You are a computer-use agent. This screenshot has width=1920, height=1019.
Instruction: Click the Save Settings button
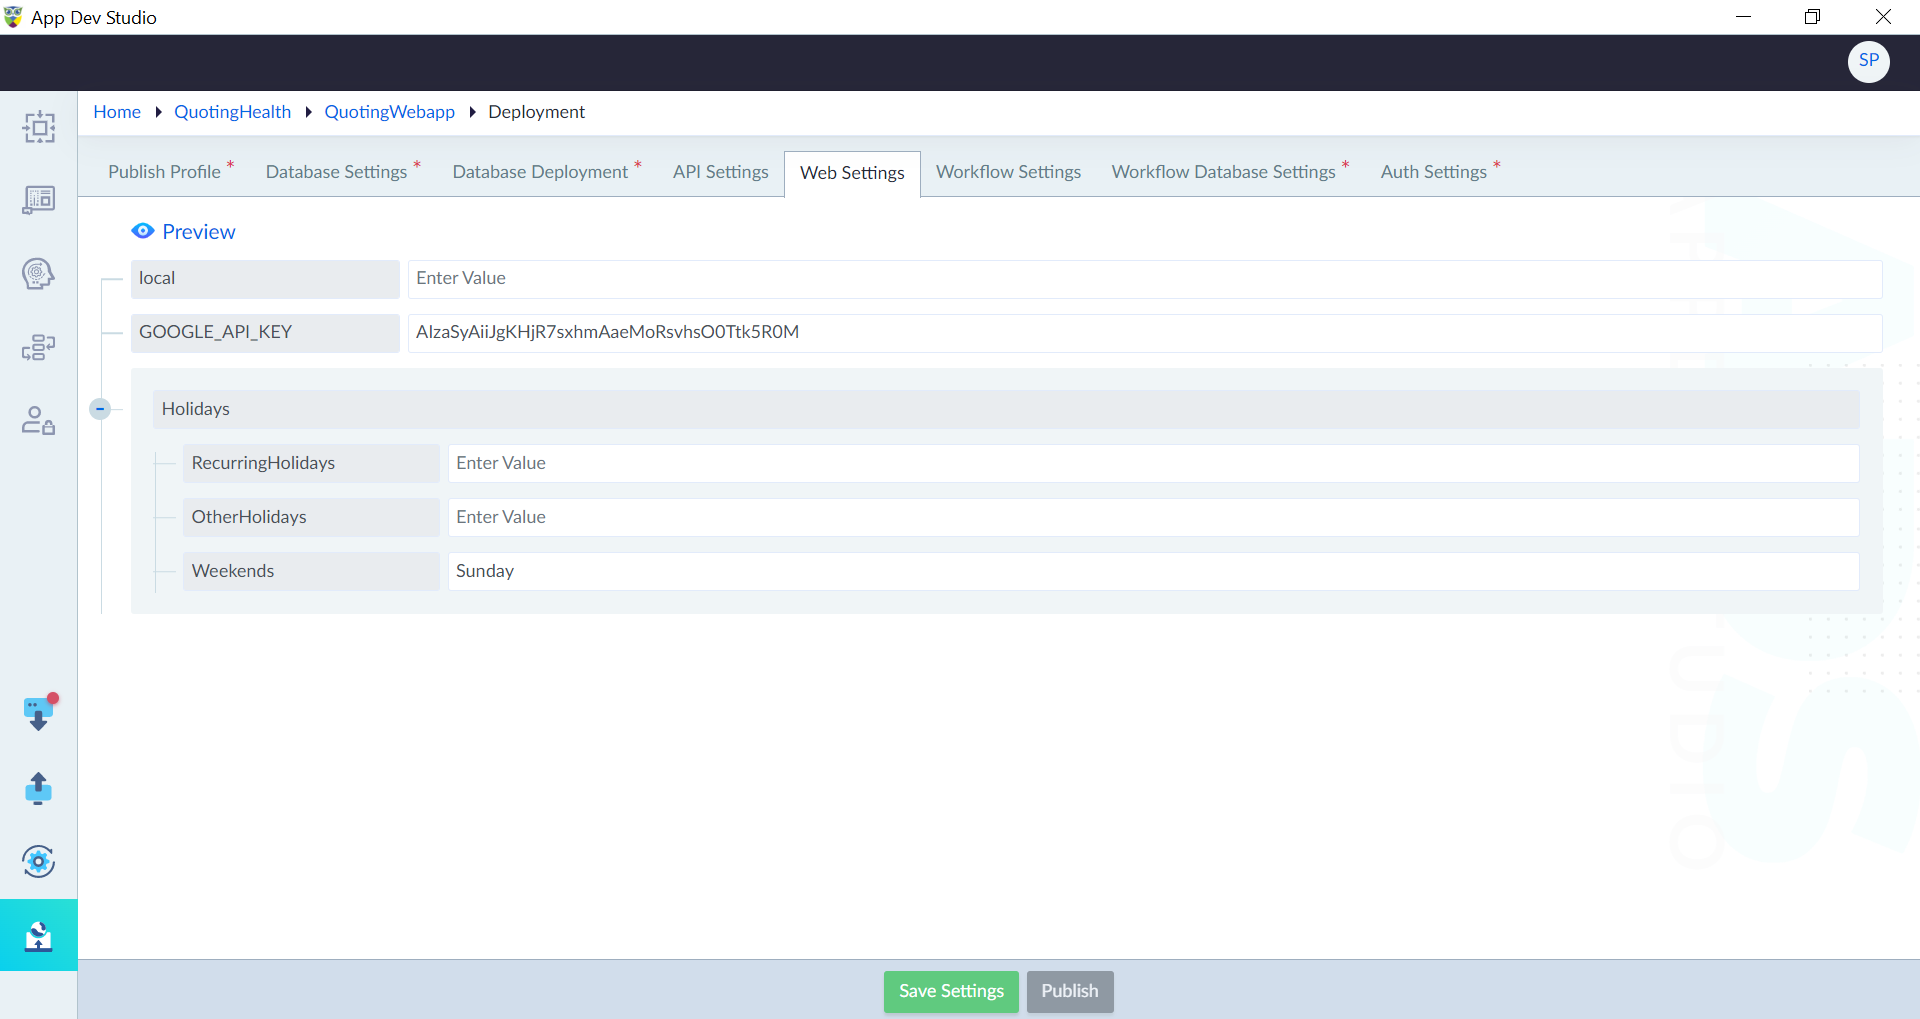point(951,991)
